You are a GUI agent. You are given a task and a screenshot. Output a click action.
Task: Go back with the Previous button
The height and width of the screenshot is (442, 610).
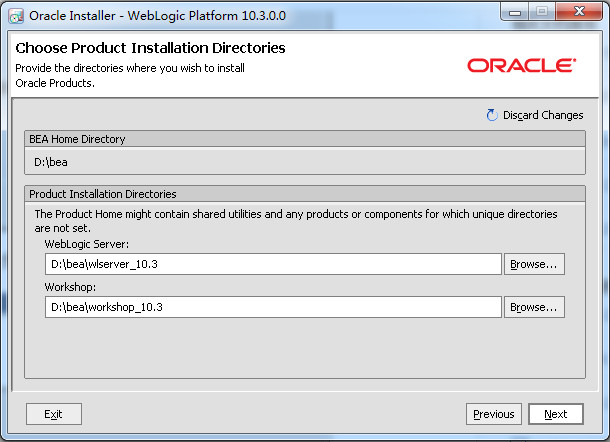(x=494, y=414)
